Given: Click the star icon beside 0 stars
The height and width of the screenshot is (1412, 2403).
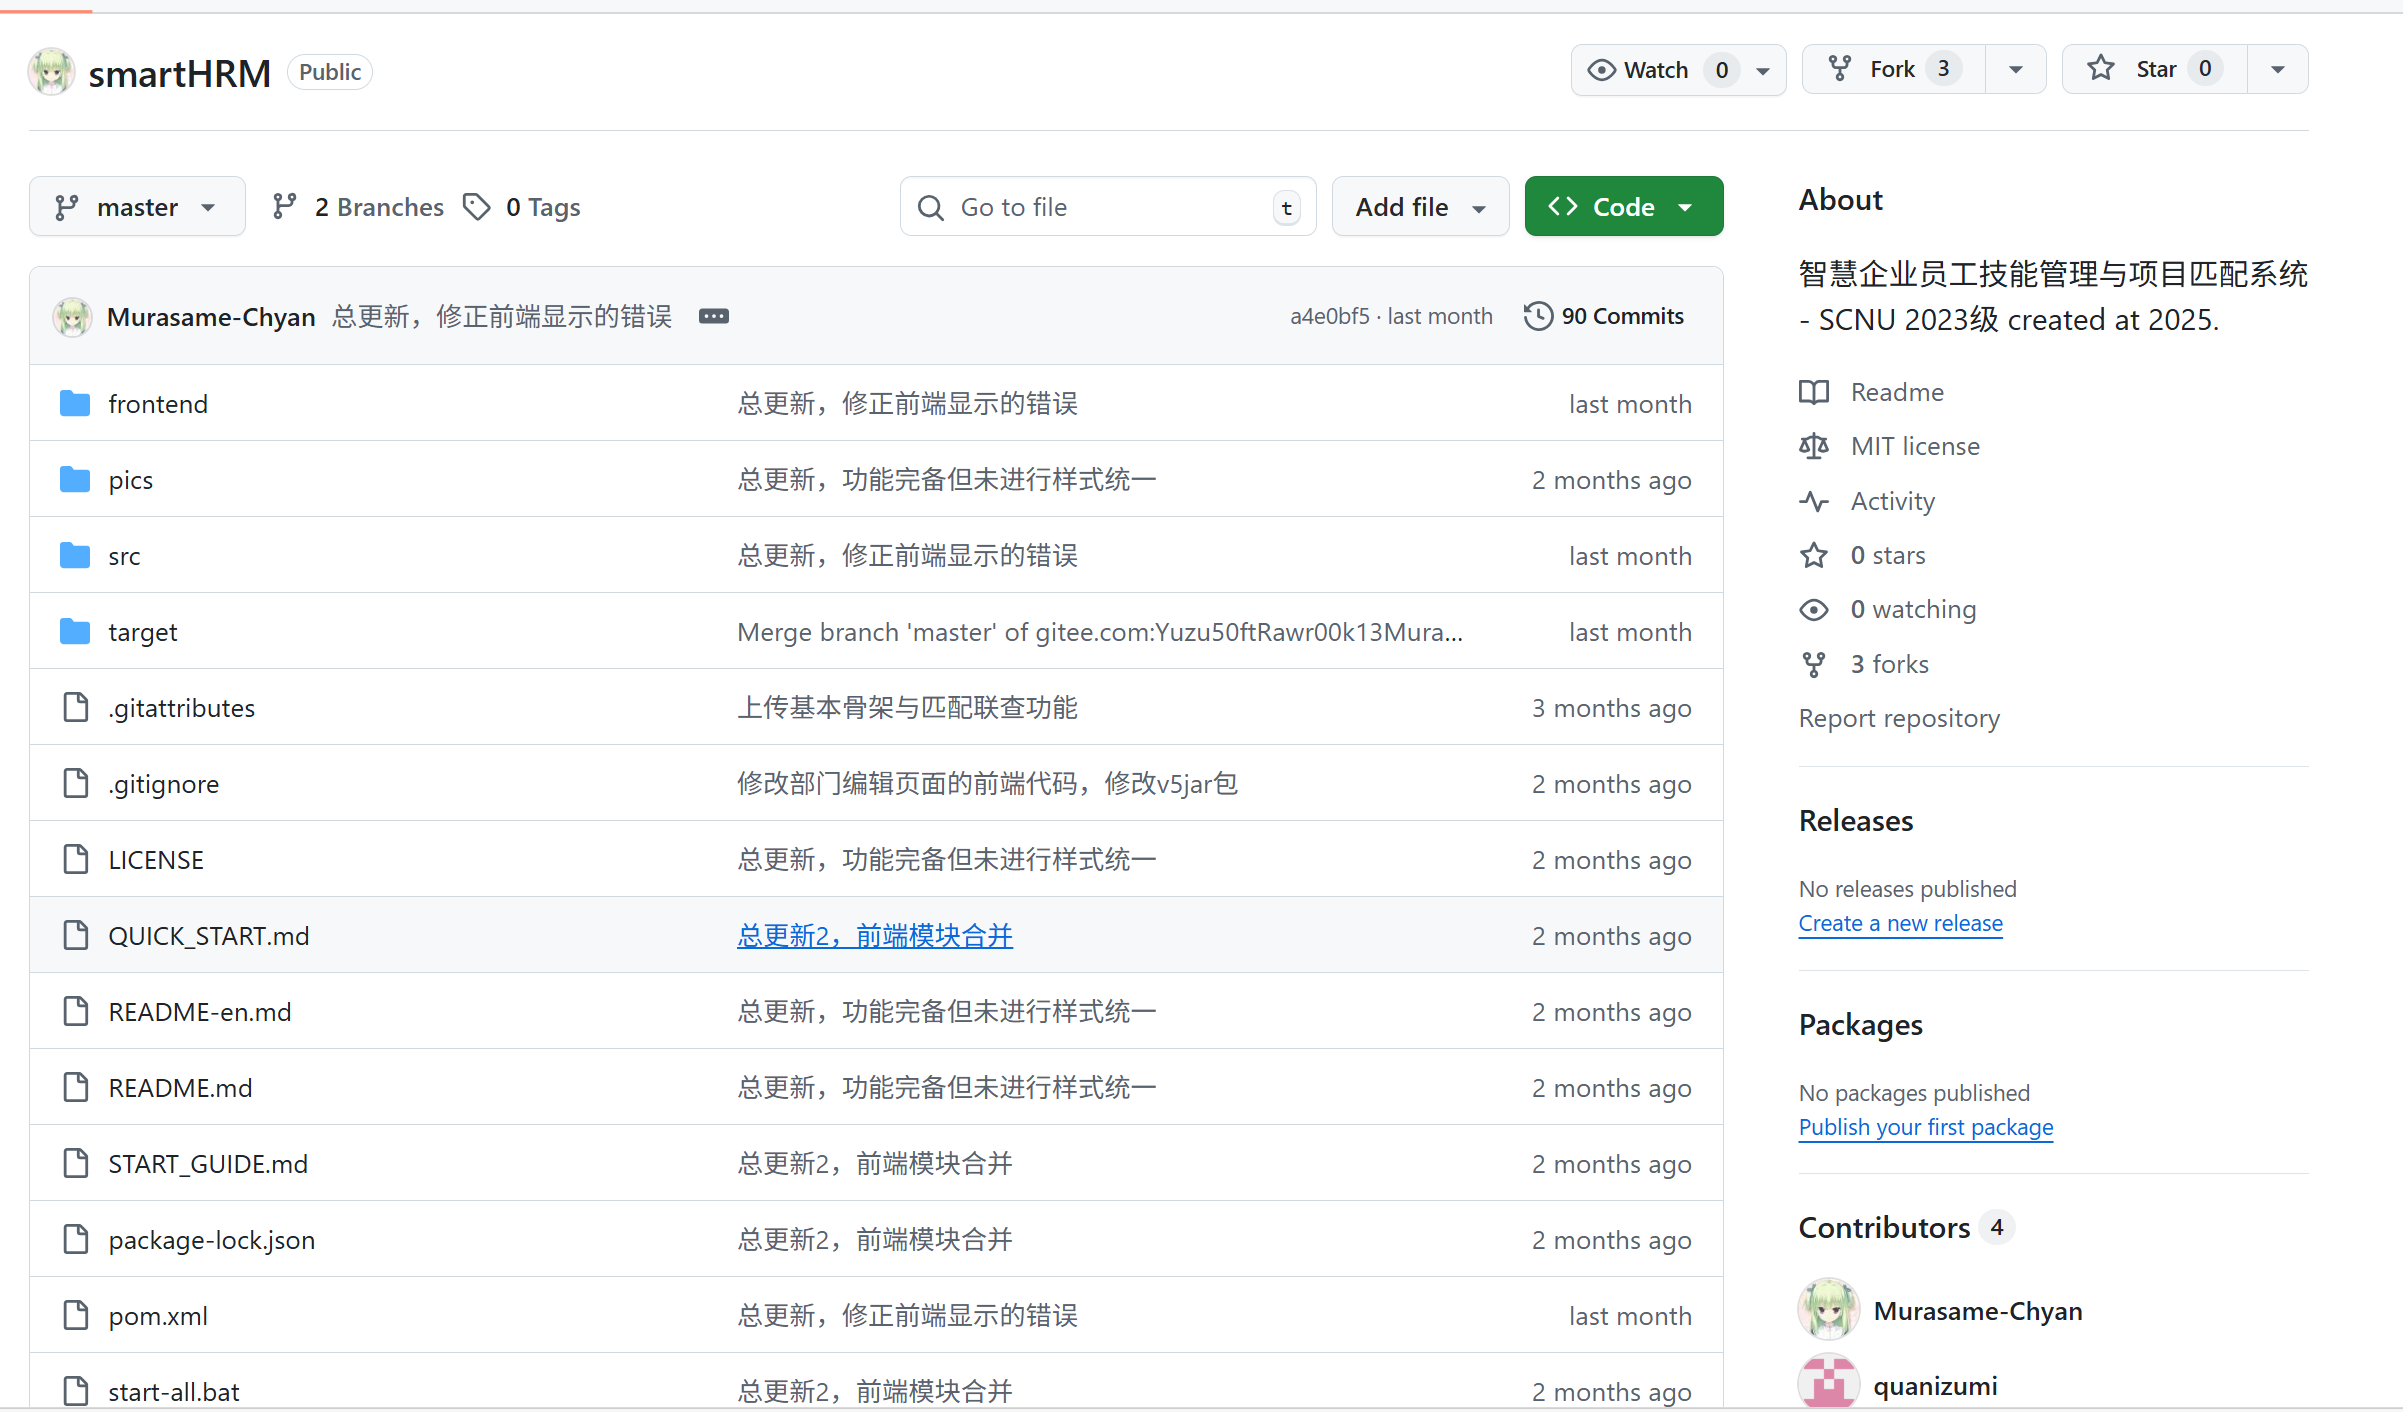Looking at the screenshot, I should click(x=1814, y=555).
